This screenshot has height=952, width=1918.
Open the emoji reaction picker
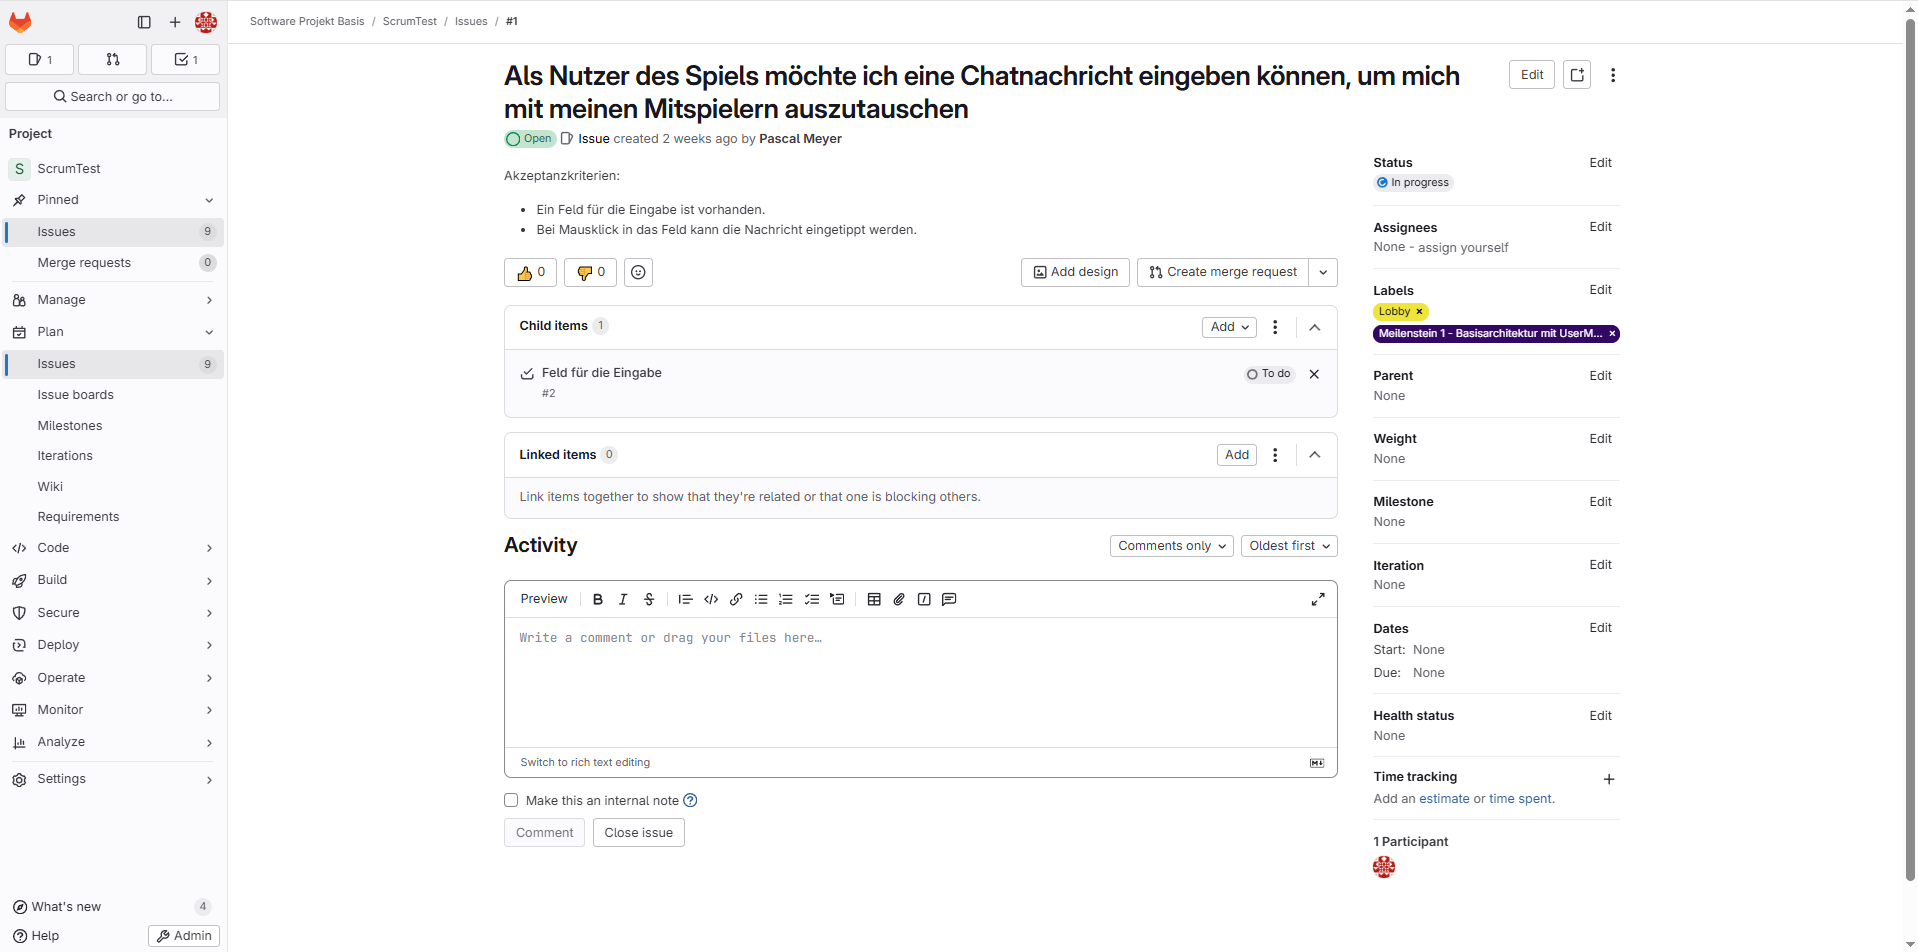[x=638, y=272]
